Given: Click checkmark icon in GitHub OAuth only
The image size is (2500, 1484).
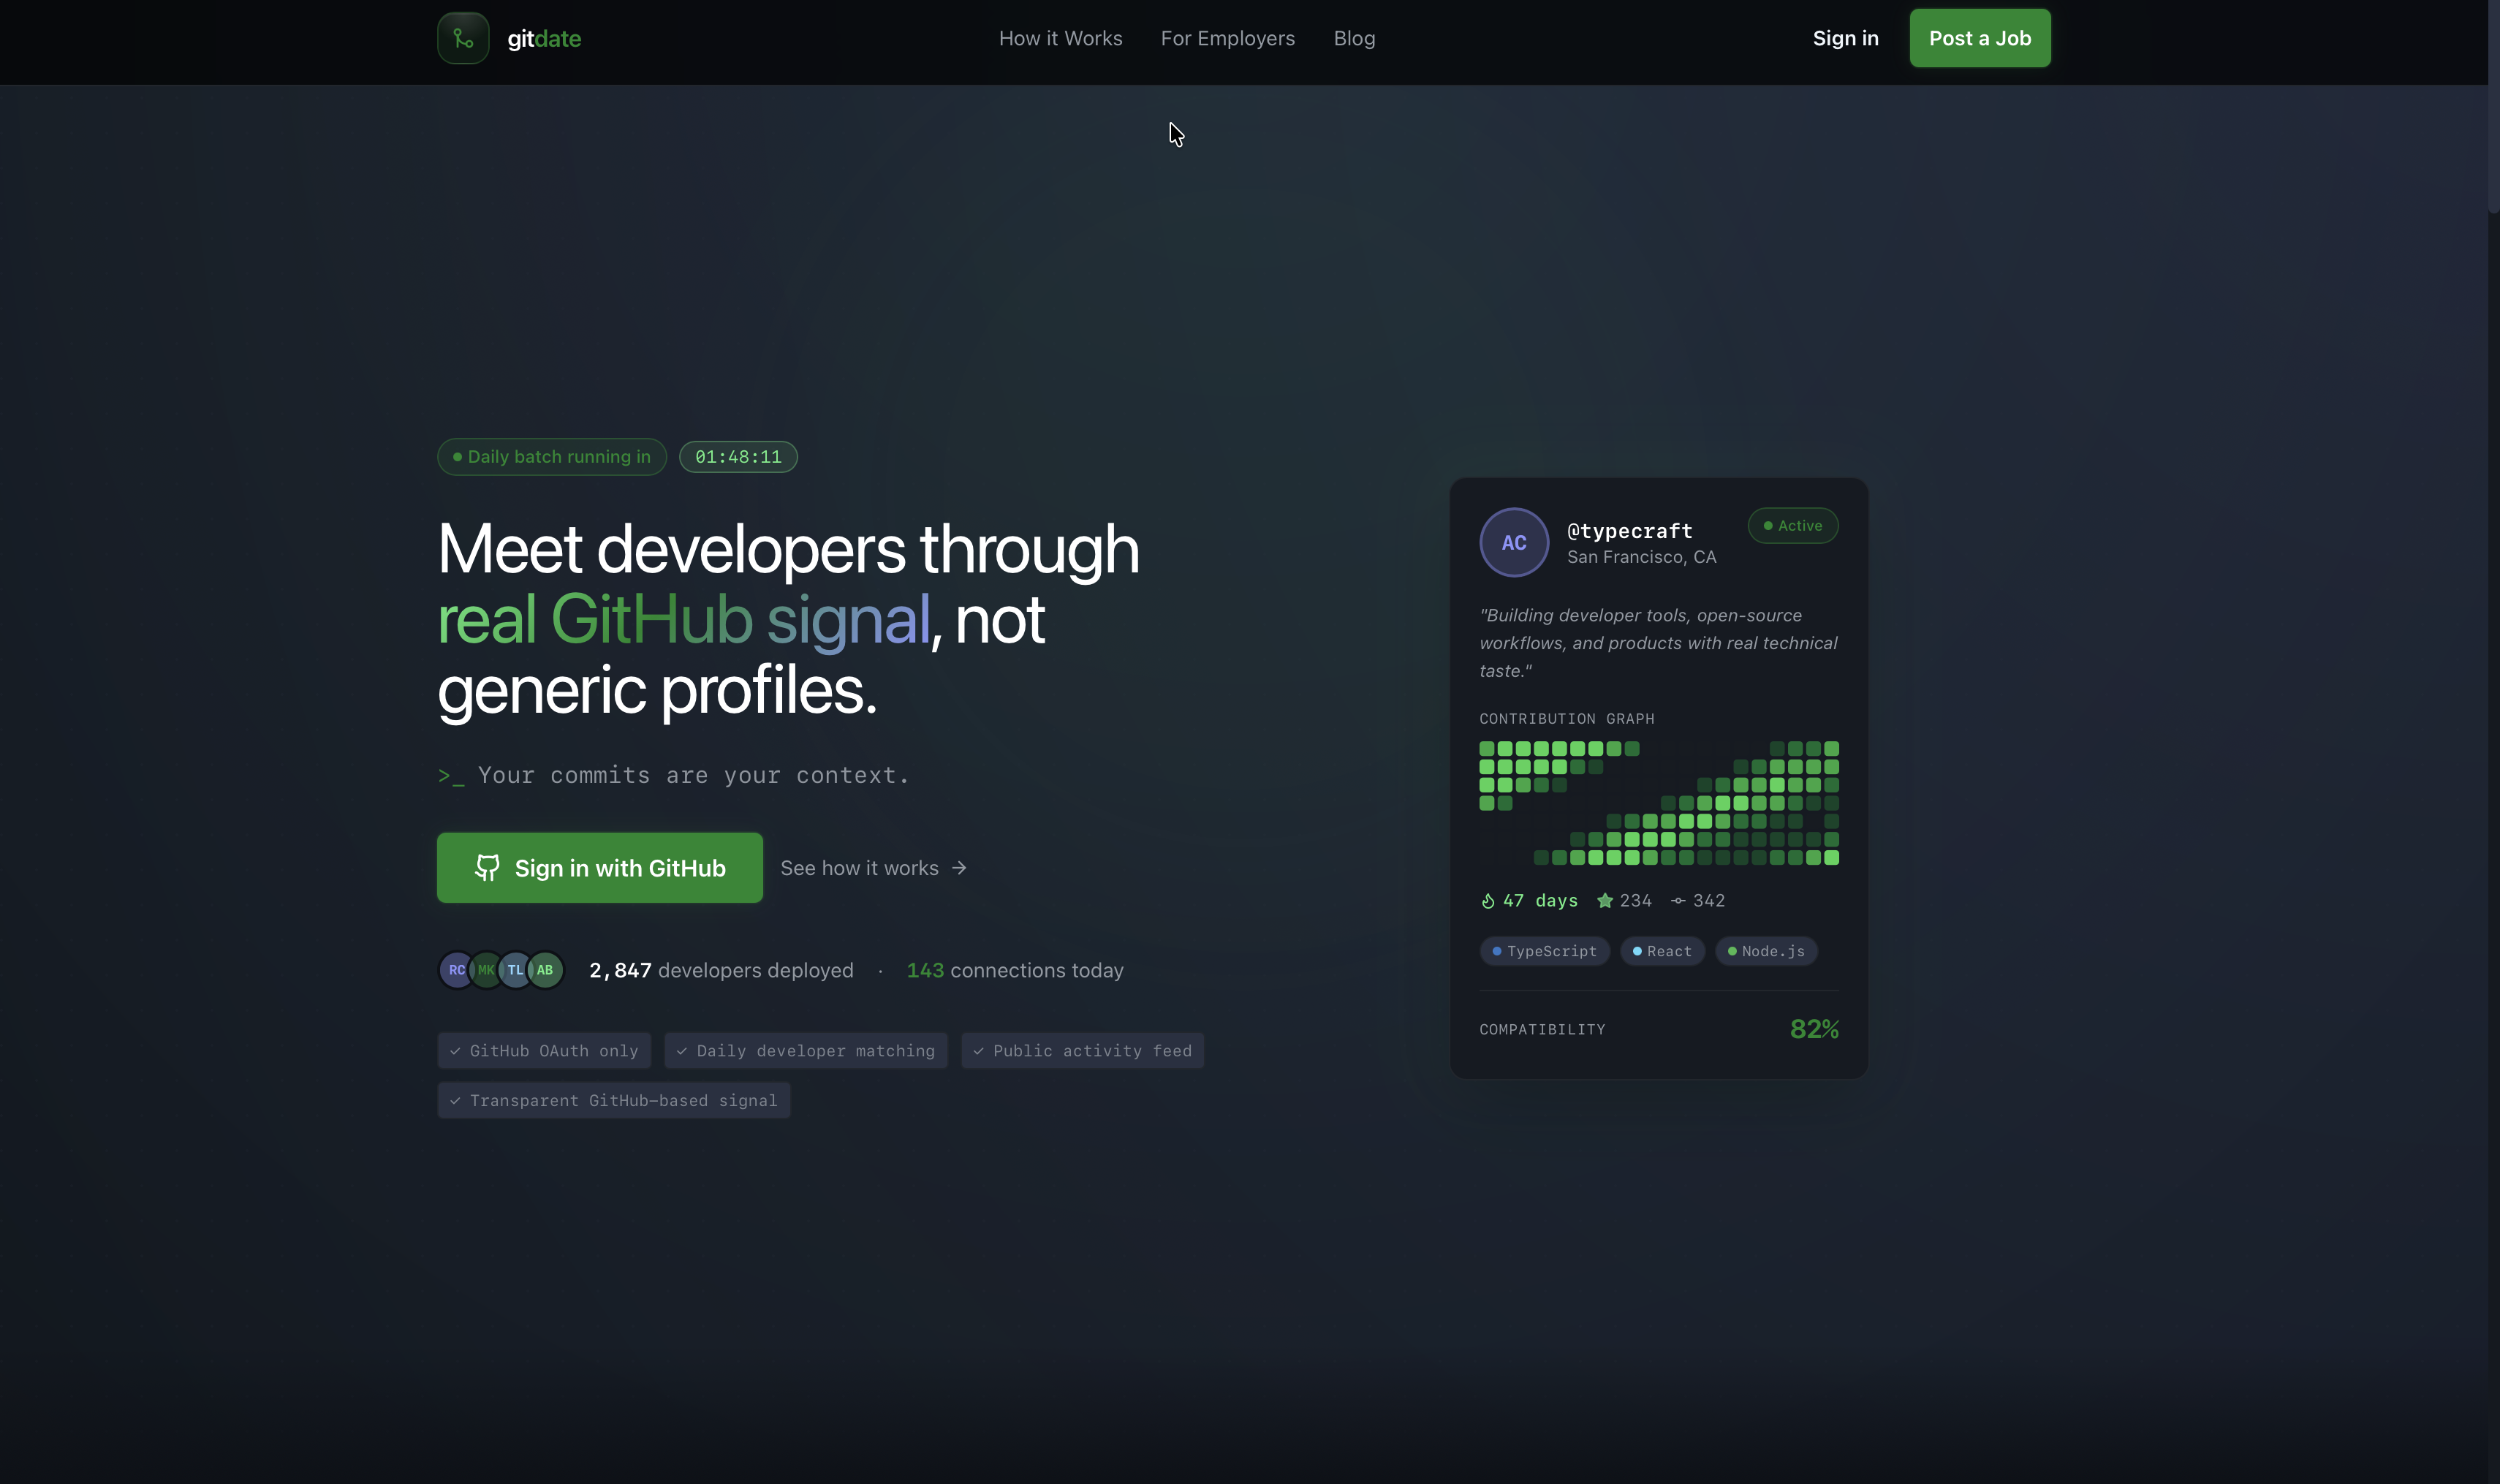Looking at the screenshot, I should 455,1051.
